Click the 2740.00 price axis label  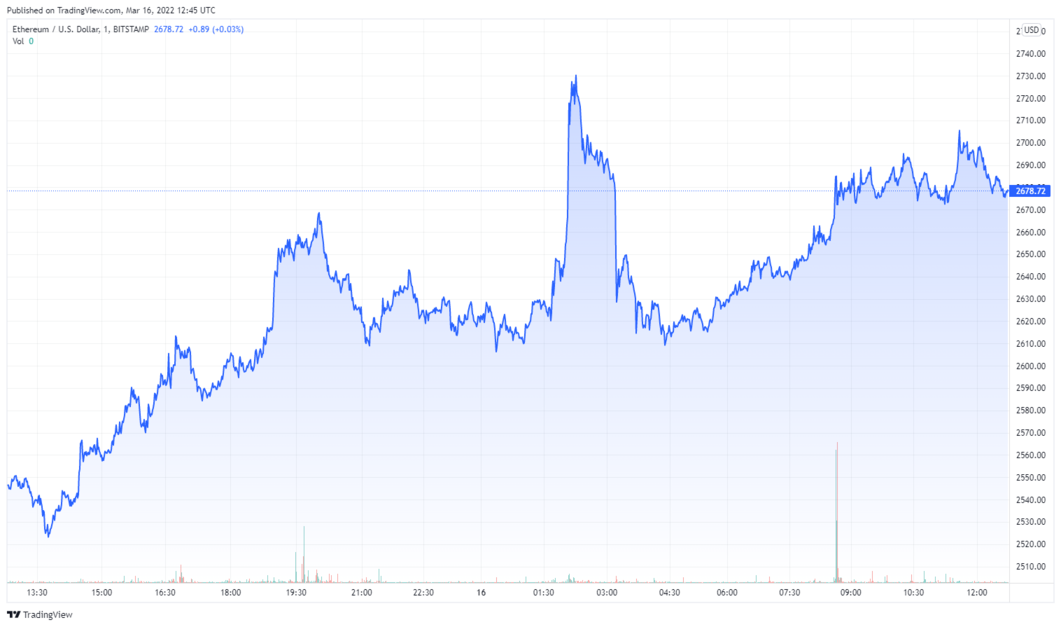1031,53
